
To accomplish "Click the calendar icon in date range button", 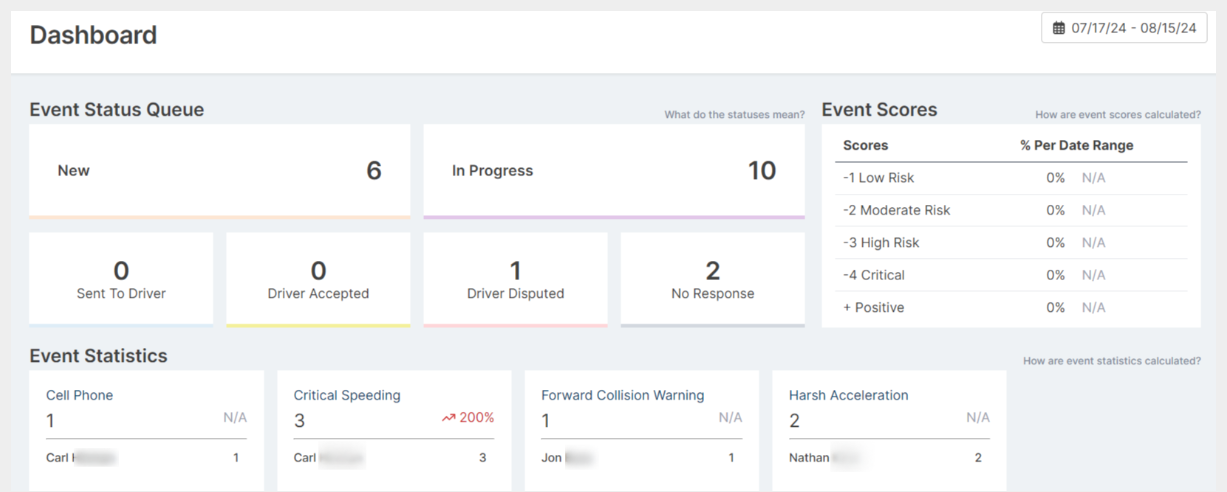I will [x=1059, y=28].
